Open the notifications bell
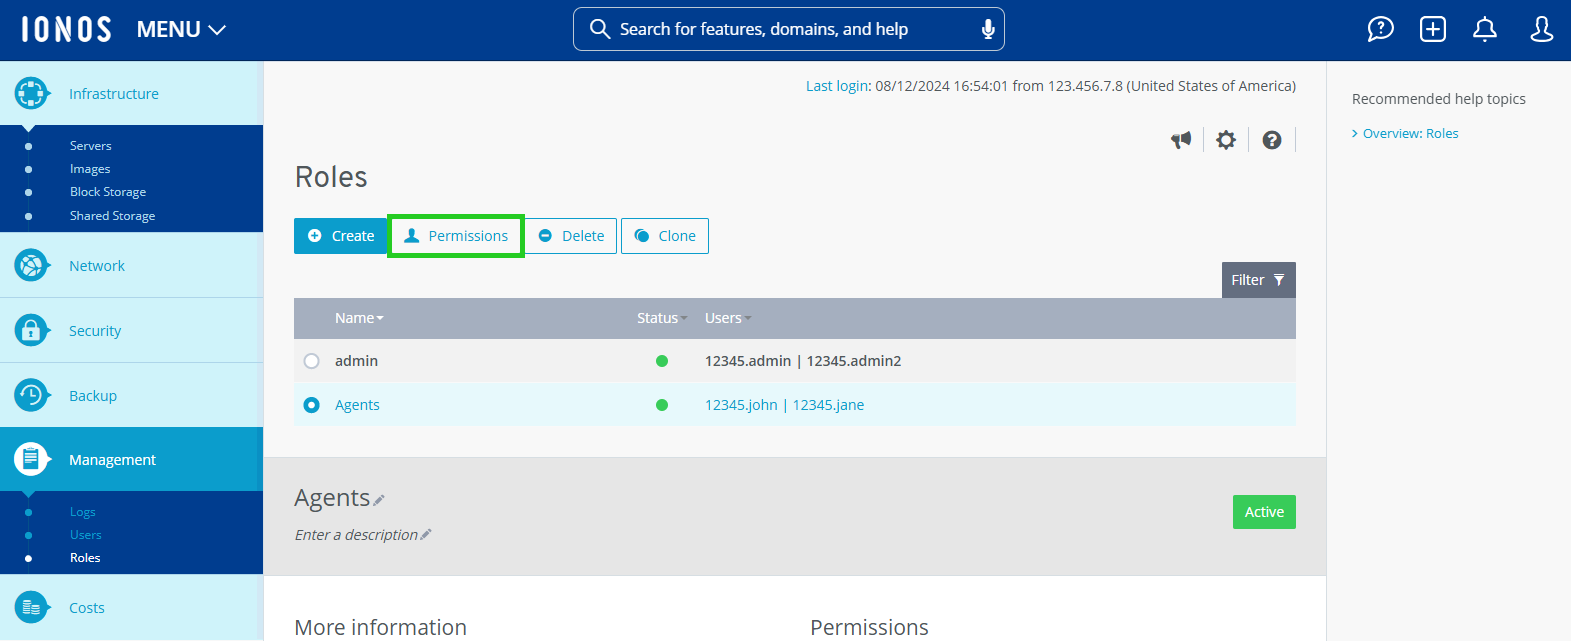The image size is (1571, 641). tap(1485, 30)
